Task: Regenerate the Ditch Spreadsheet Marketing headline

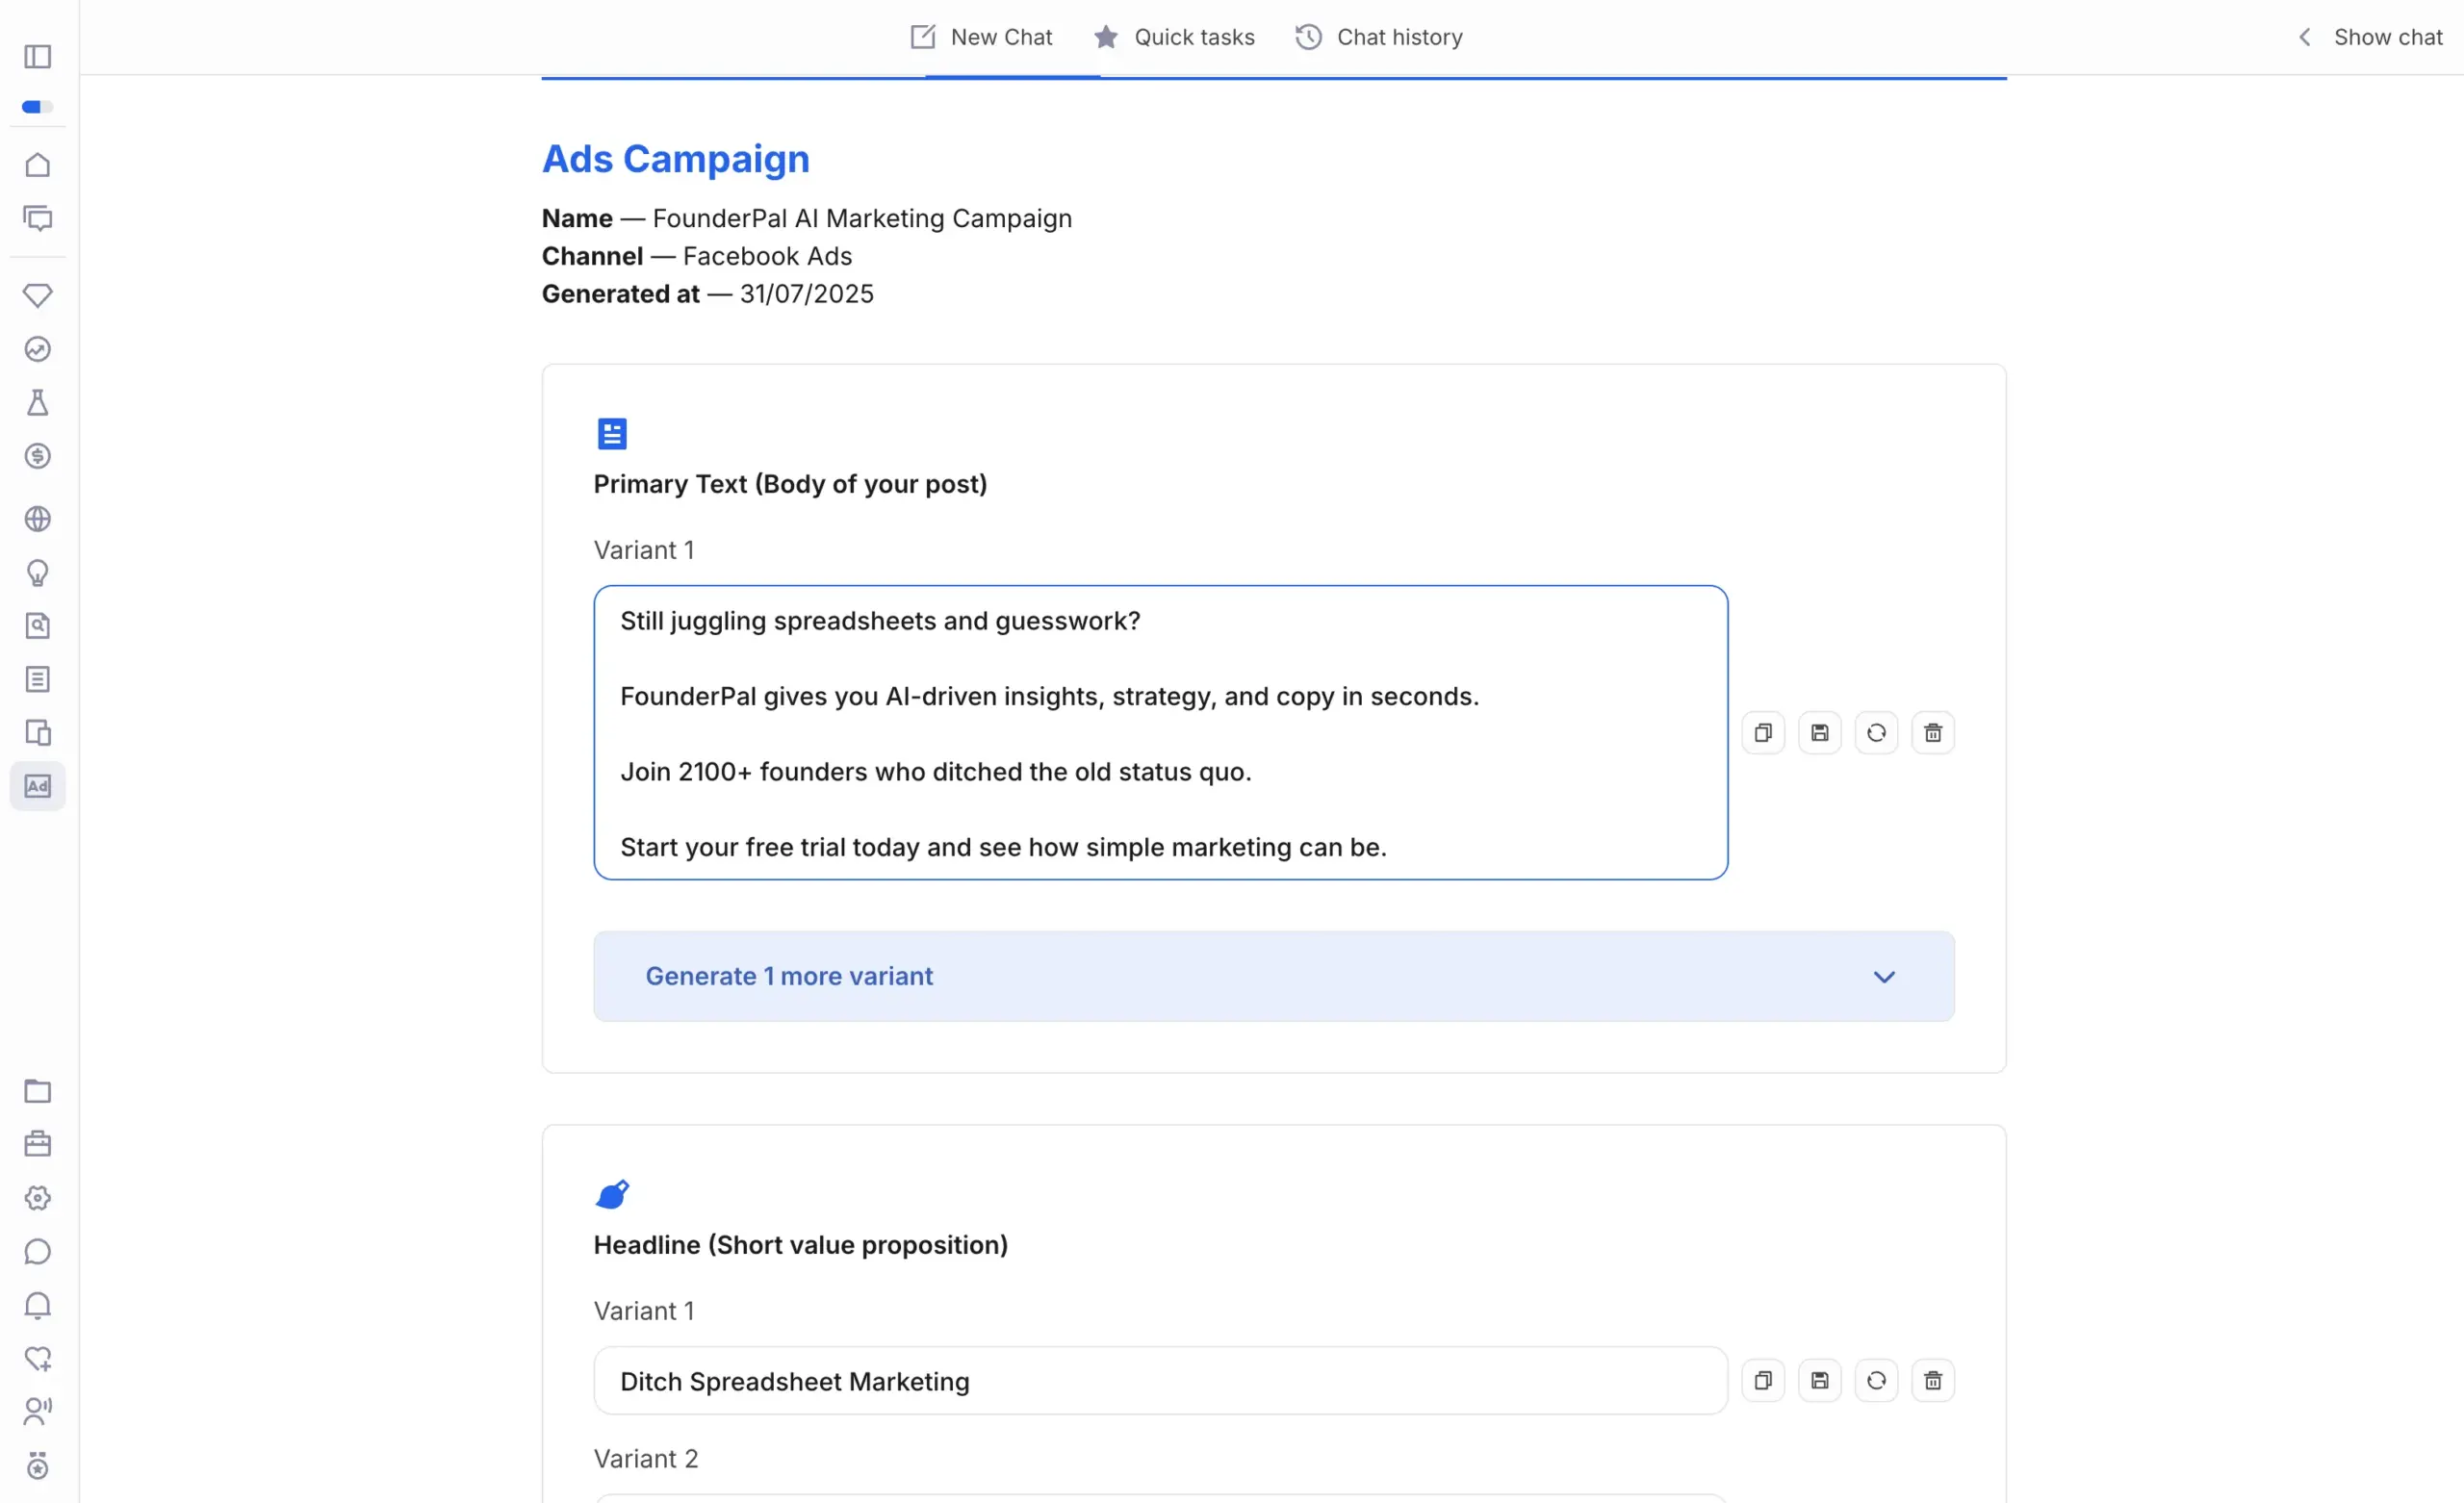Action: coord(1876,1380)
